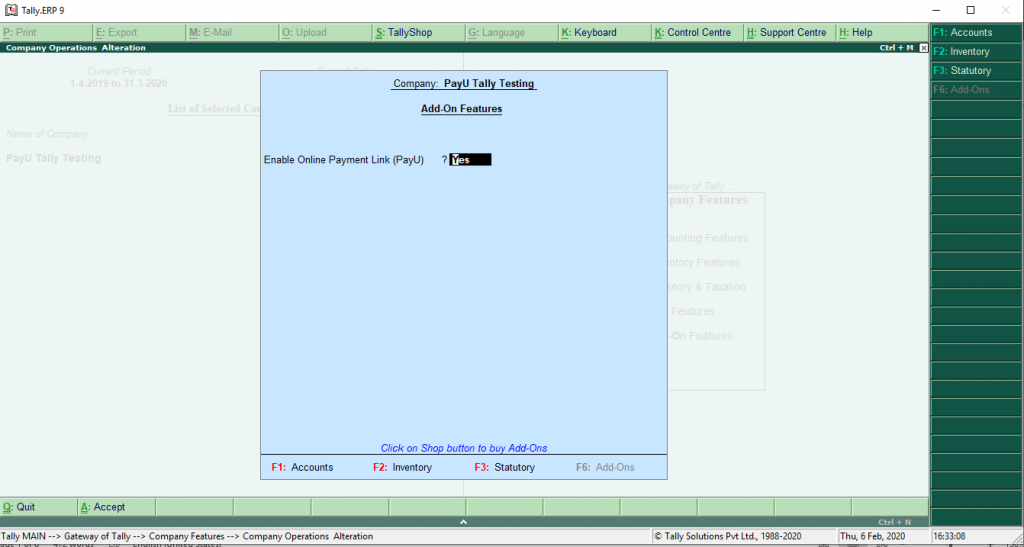Open S: TallyShop
1024x547 pixels.
coord(419,32)
